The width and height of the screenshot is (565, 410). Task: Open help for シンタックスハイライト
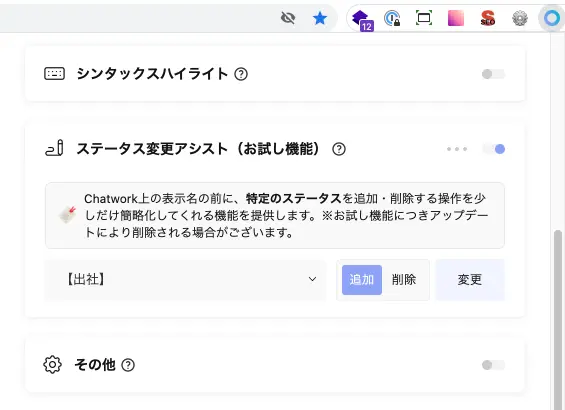click(241, 74)
